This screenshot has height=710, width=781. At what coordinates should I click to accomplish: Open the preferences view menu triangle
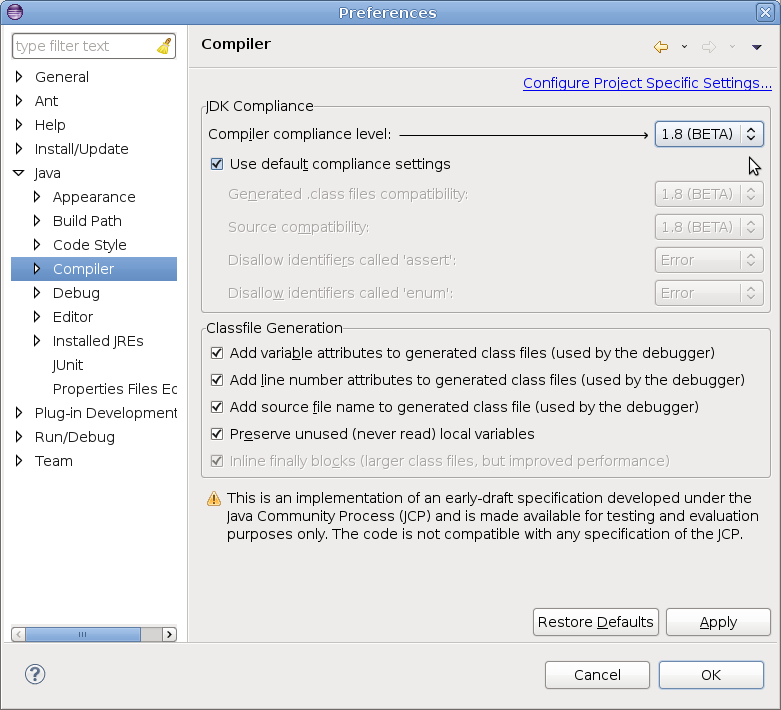(x=757, y=47)
